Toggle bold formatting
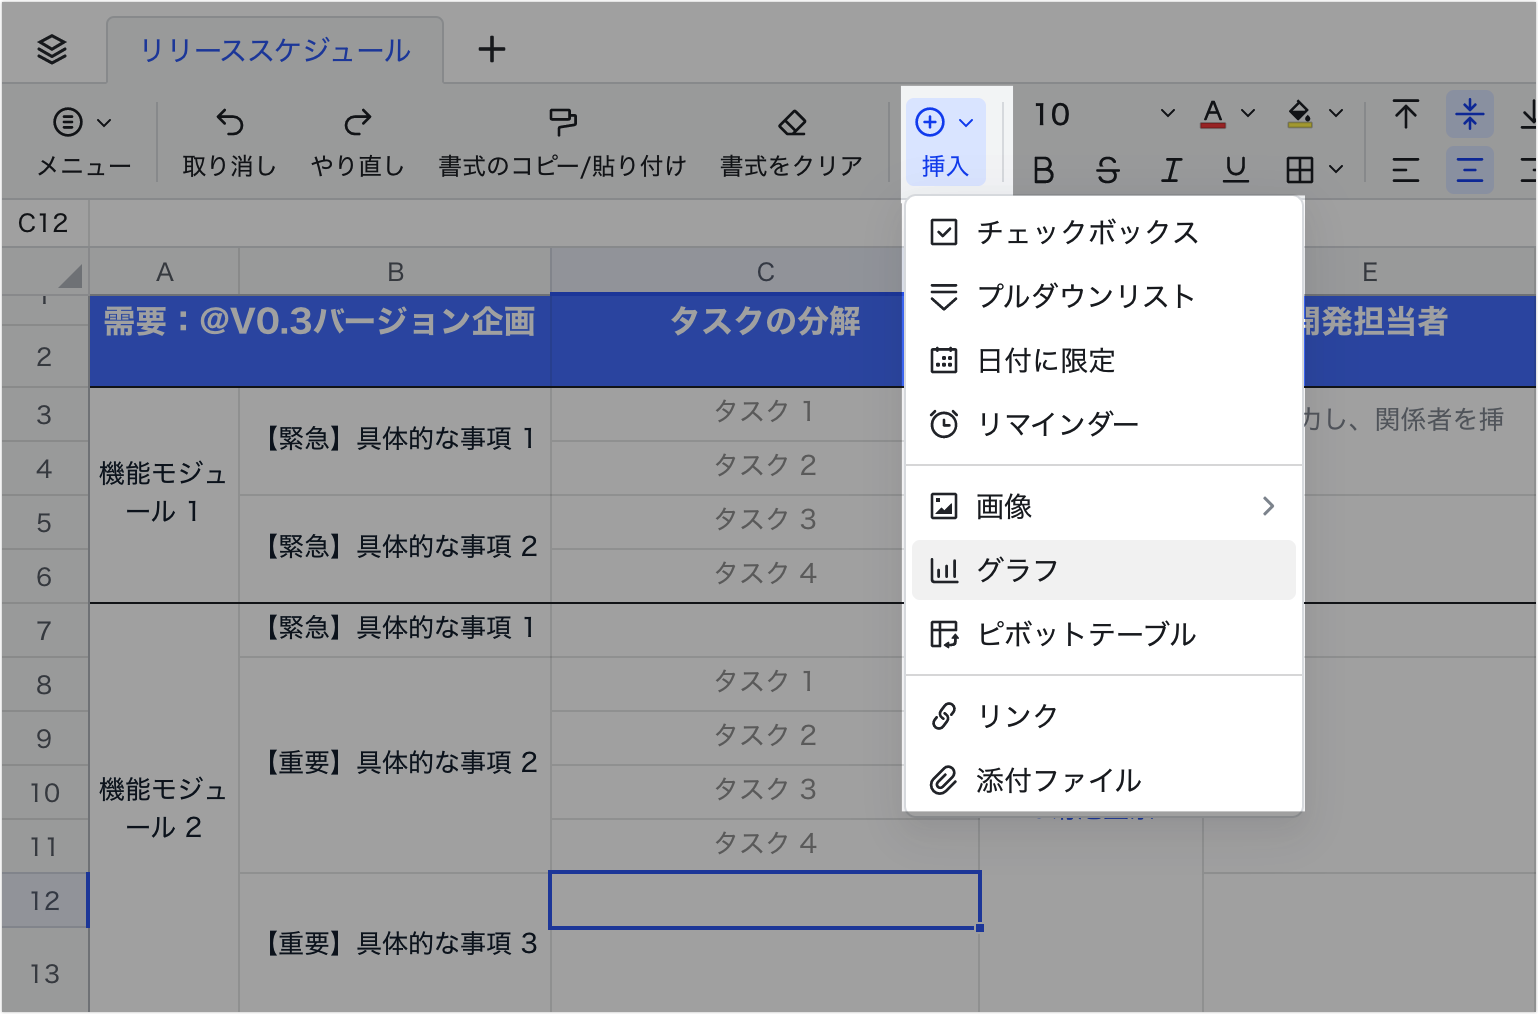The image size is (1538, 1014). point(1043,171)
